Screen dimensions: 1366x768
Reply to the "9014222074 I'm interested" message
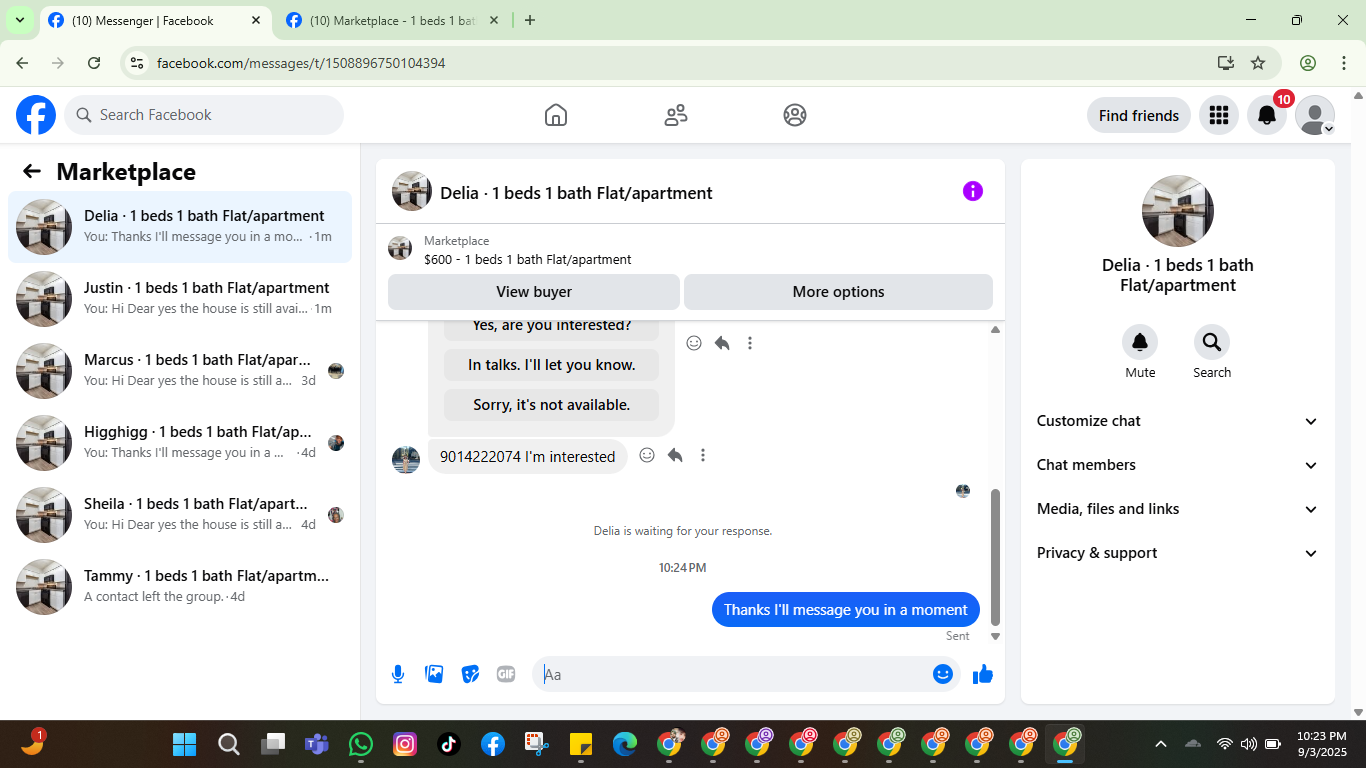pos(675,455)
